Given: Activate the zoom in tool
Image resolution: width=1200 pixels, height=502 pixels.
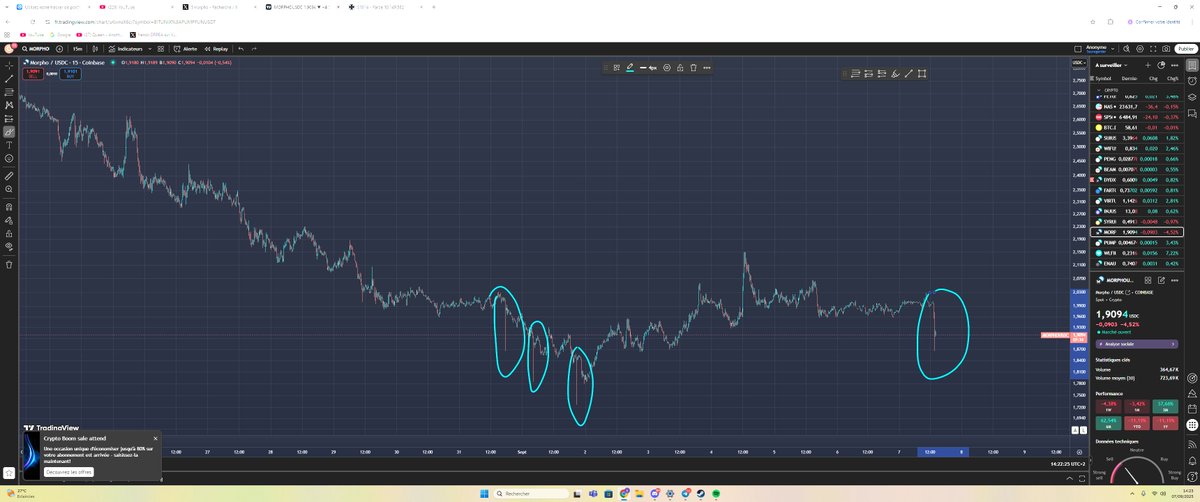Looking at the screenshot, I should pyautogui.click(x=9, y=188).
